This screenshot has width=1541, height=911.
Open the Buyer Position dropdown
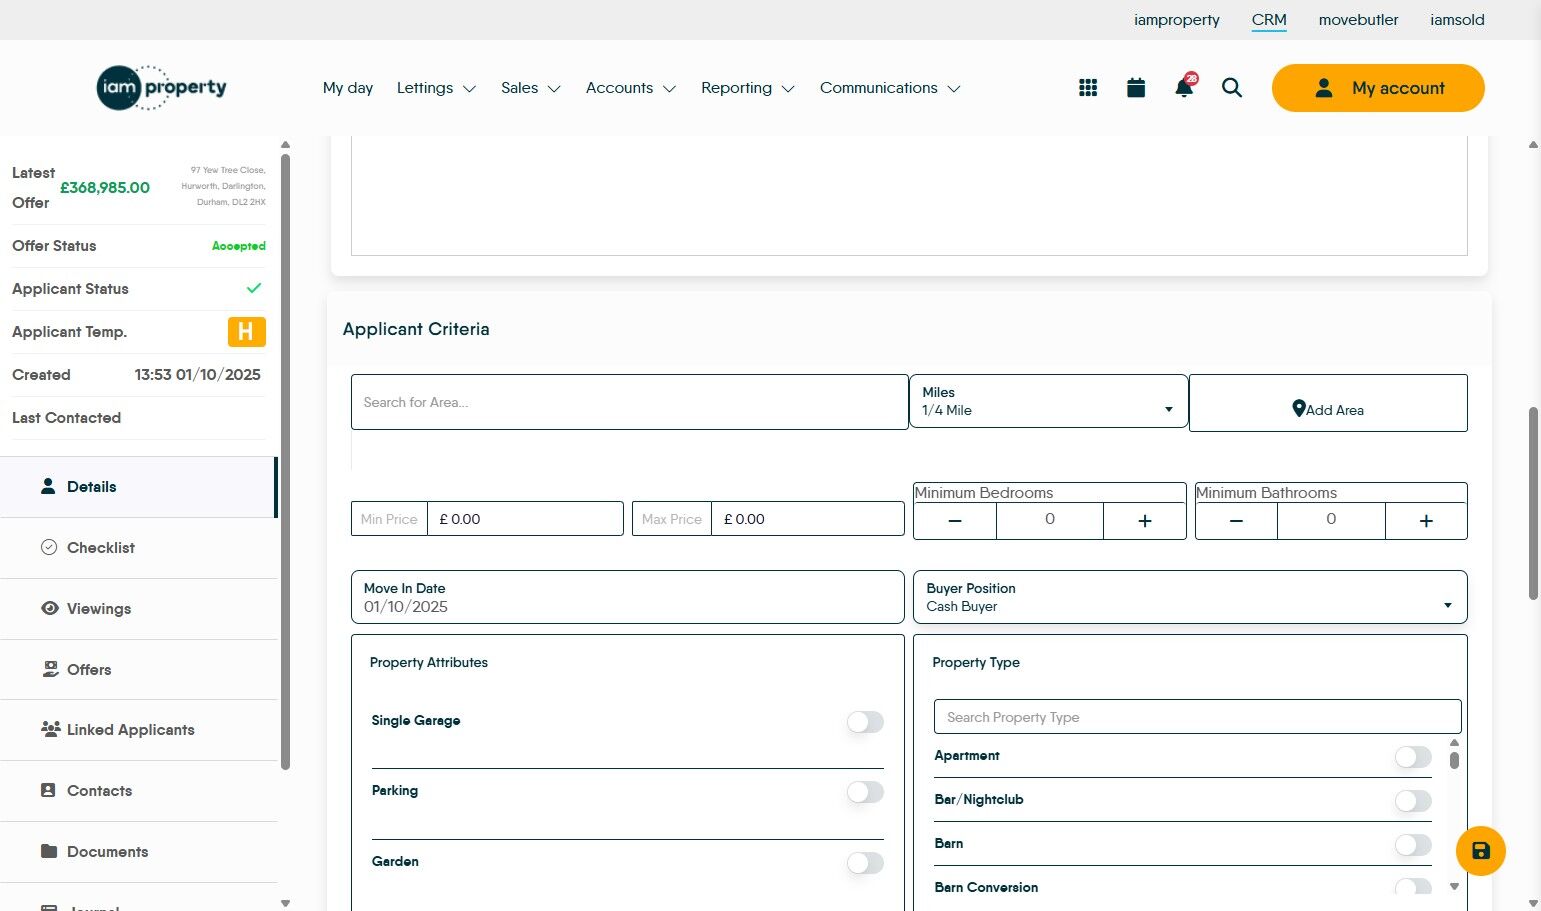coord(1189,597)
